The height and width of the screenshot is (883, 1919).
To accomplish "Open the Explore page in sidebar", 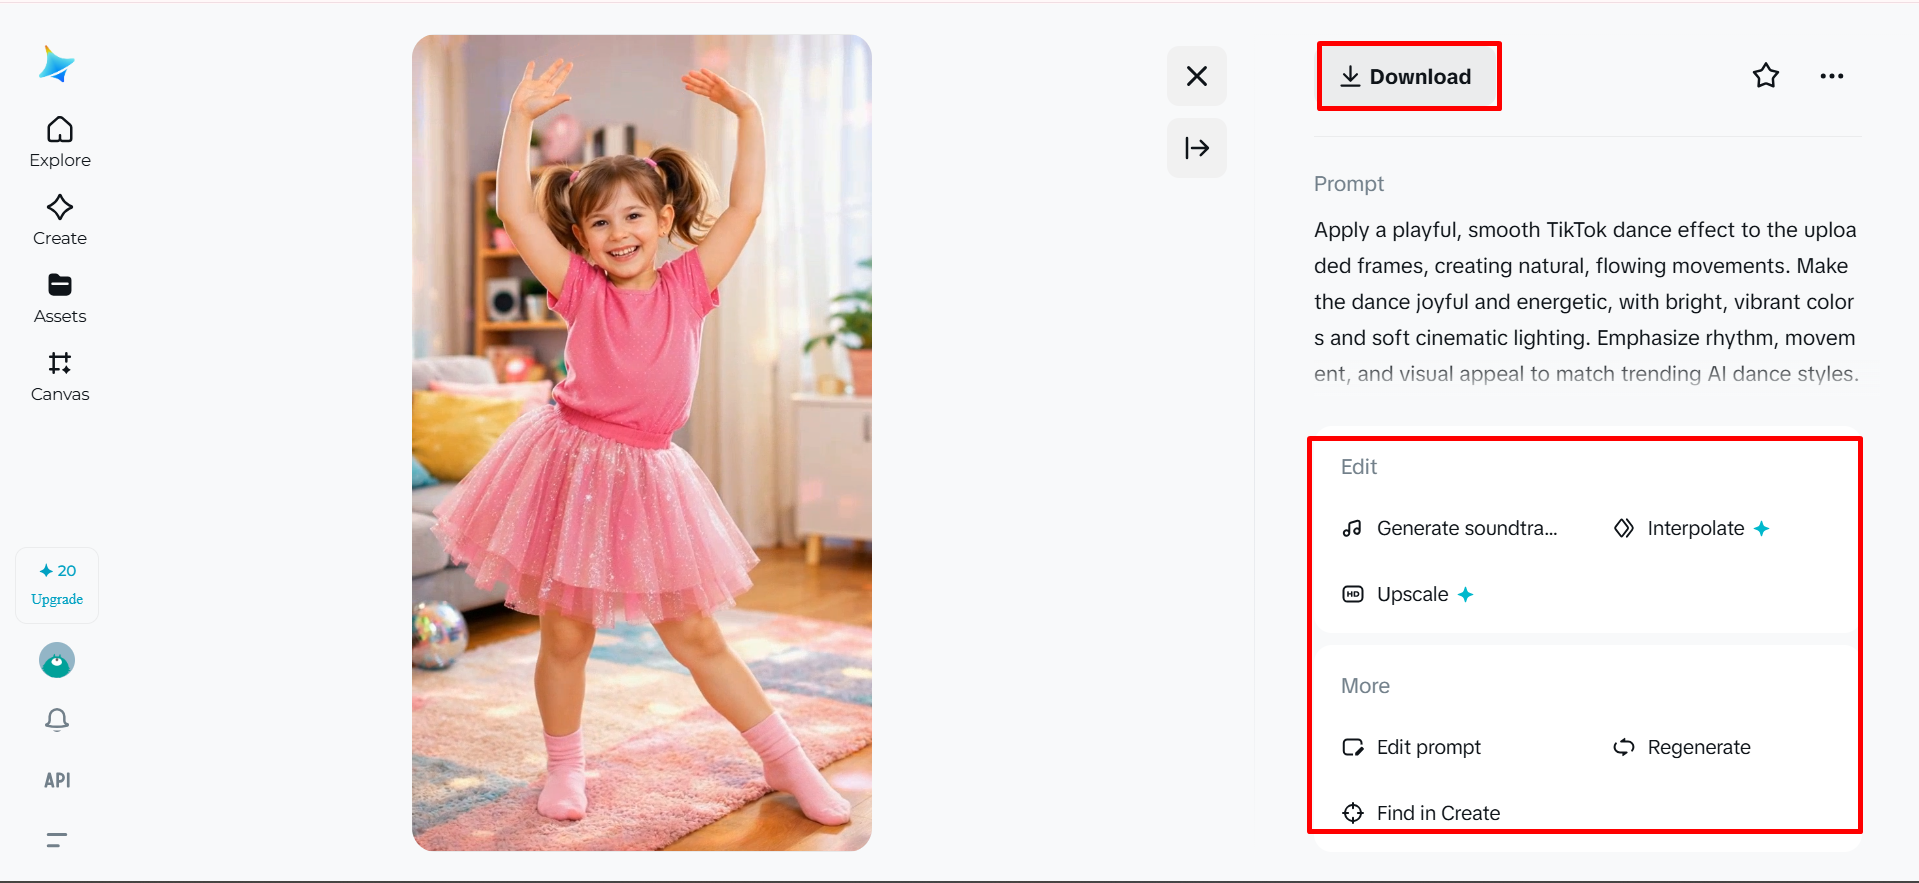I will pyautogui.click(x=60, y=142).
